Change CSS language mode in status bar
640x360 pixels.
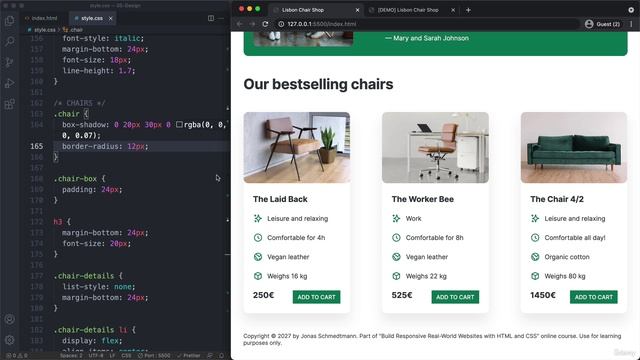point(126,356)
